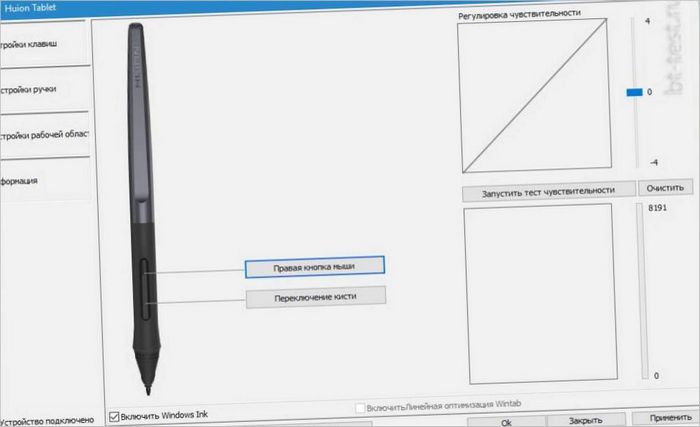
Task: Click inside the blank pressure test canvas
Action: click(x=540, y=293)
